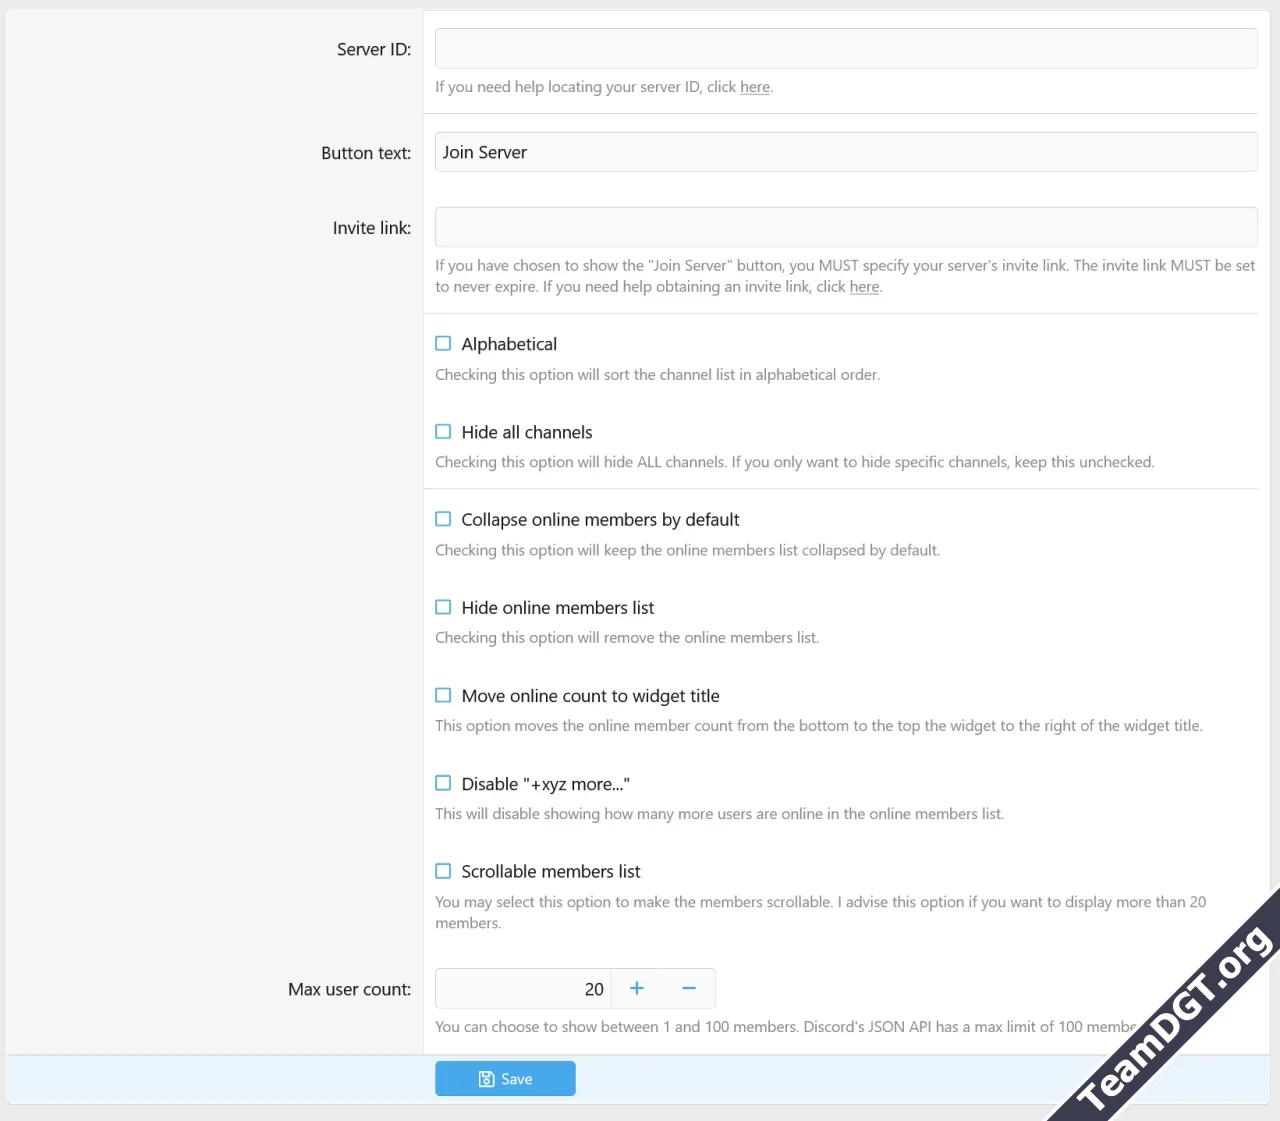Click the floppy disk icon on Save button
Viewport: 1280px width, 1121px height.
(487, 1078)
